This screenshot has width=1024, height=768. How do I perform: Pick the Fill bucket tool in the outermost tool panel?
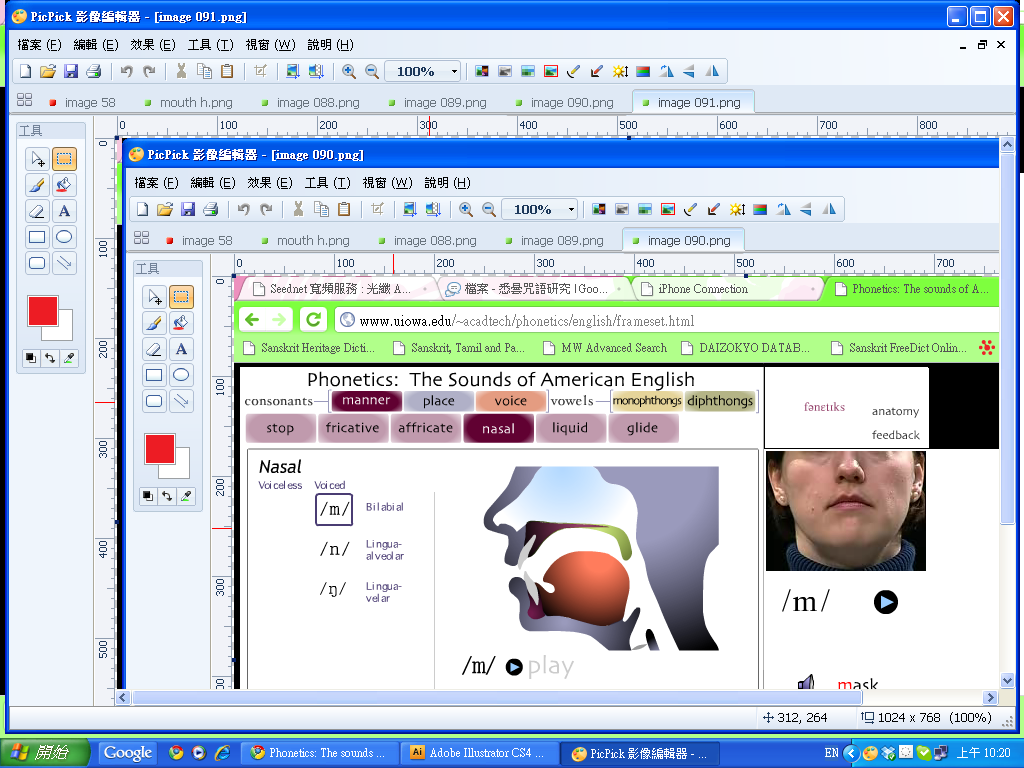click(64, 185)
